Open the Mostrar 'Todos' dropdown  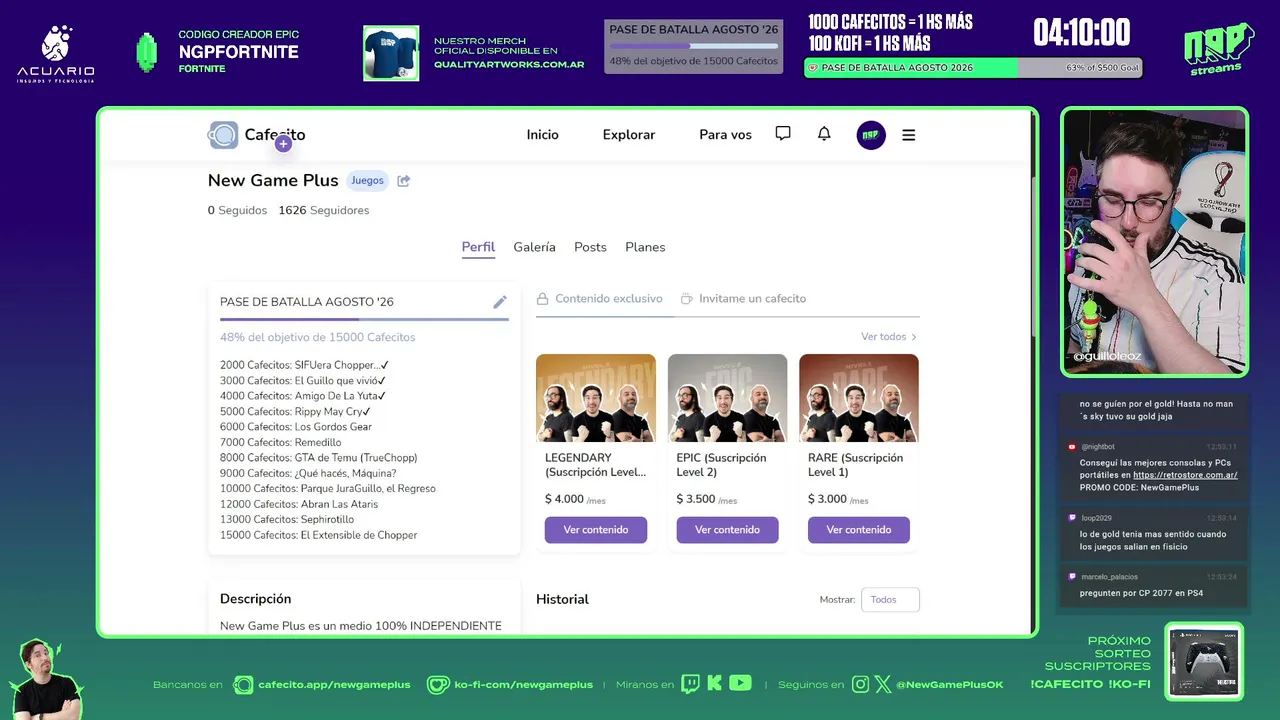890,600
